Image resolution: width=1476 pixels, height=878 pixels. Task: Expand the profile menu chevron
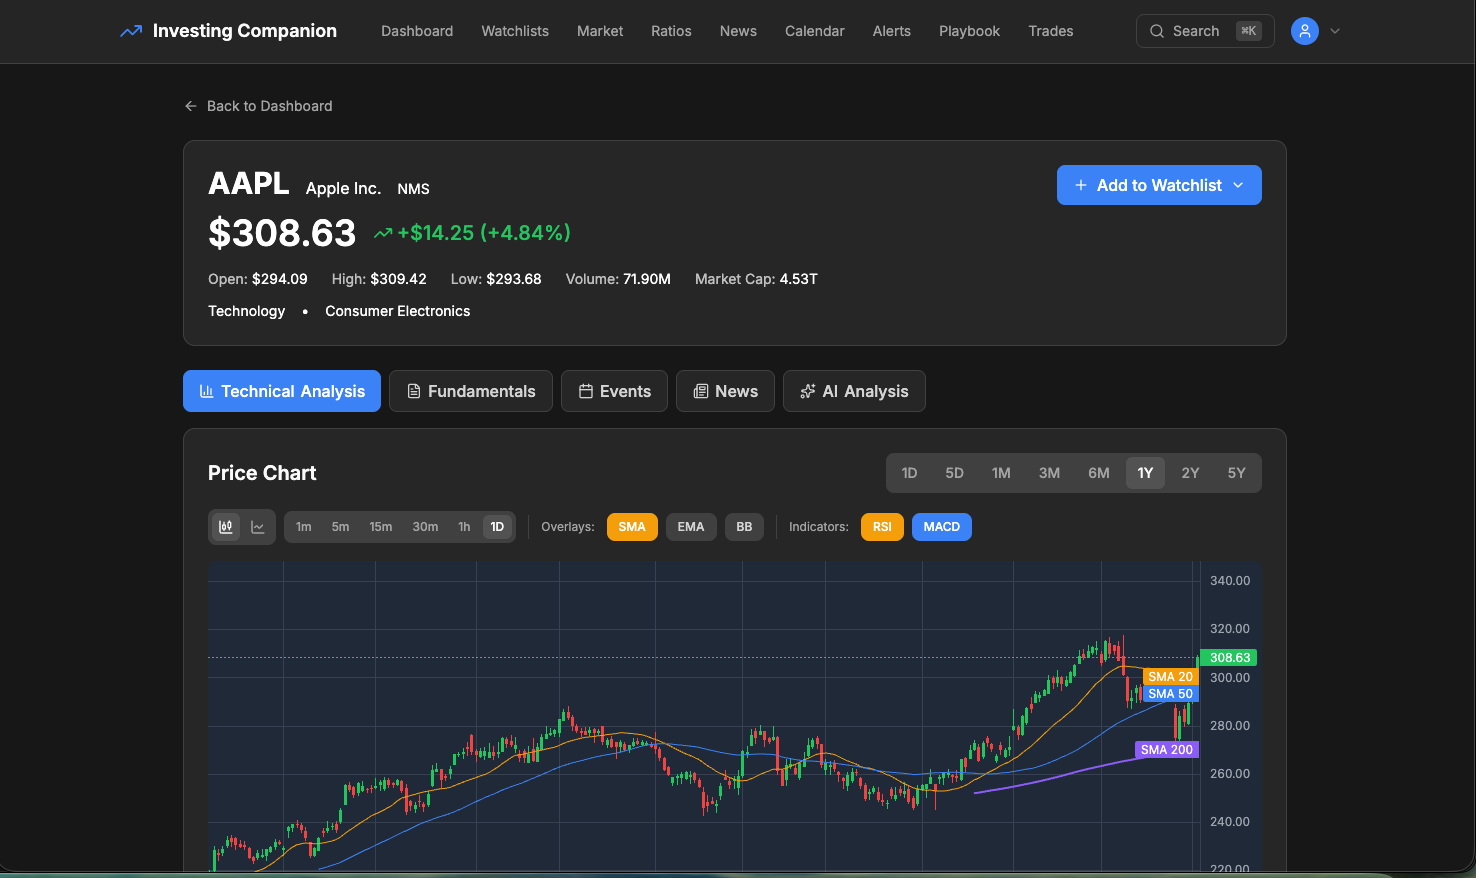tap(1334, 31)
